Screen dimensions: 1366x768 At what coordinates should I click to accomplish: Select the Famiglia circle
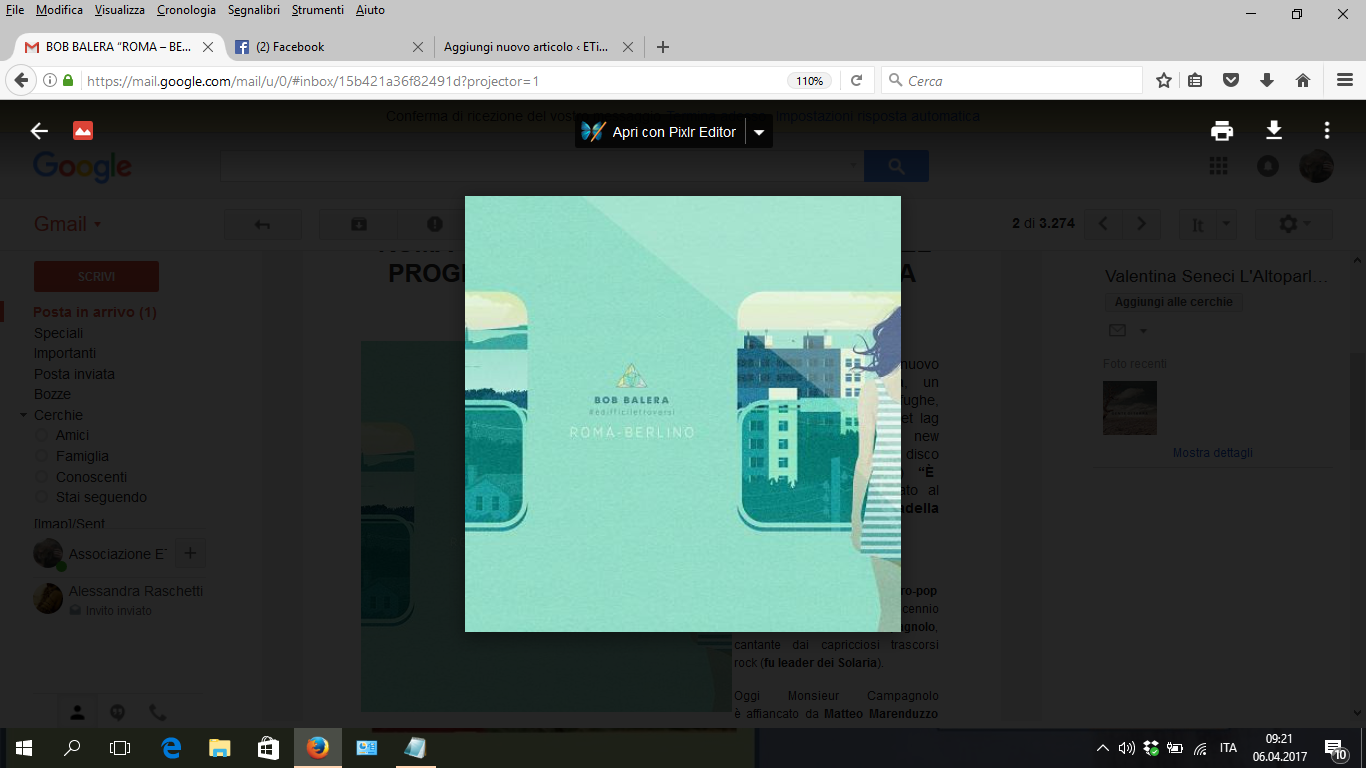pyautogui.click(x=82, y=456)
